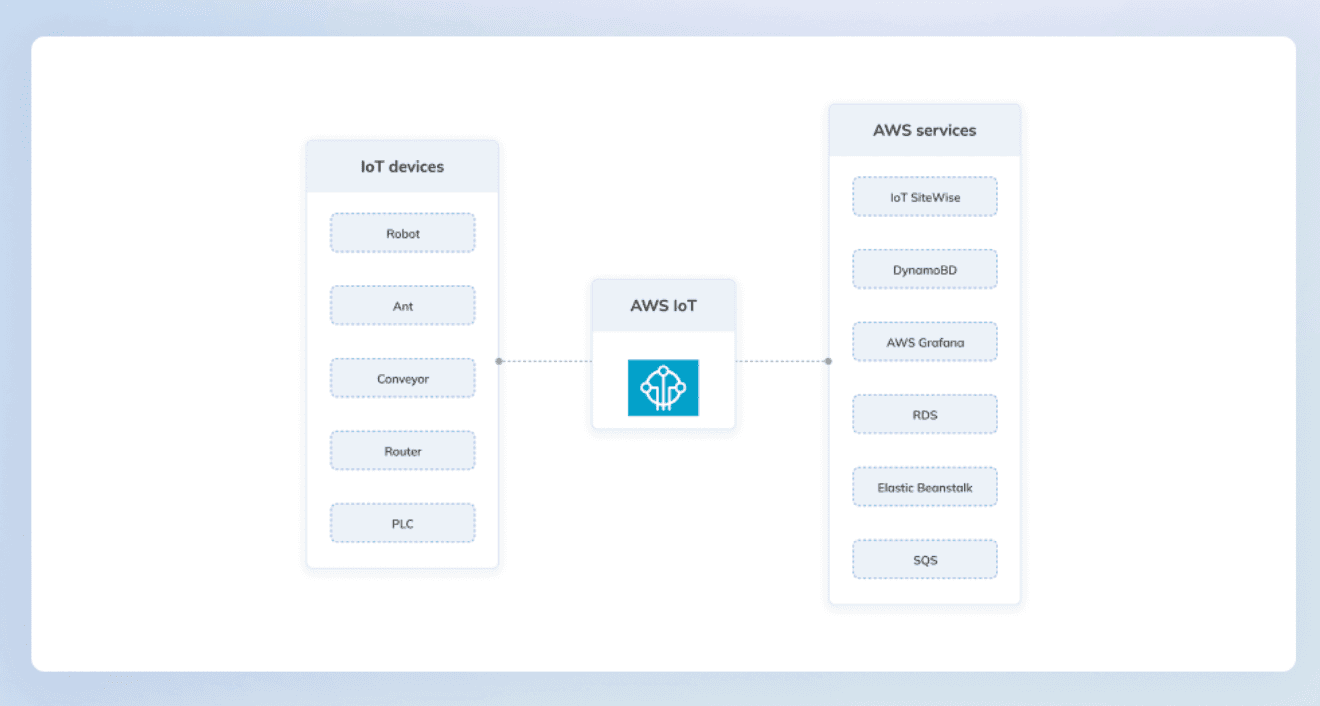
Task: Click the DynamoBD service box
Action: coord(925,270)
